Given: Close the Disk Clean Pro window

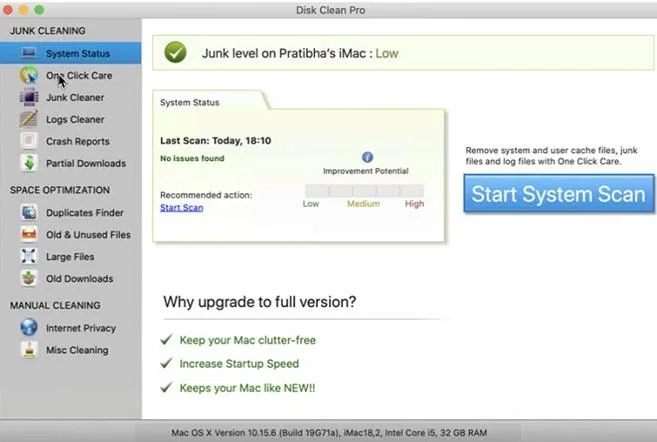Looking at the screenshot, I should [8, 10].
